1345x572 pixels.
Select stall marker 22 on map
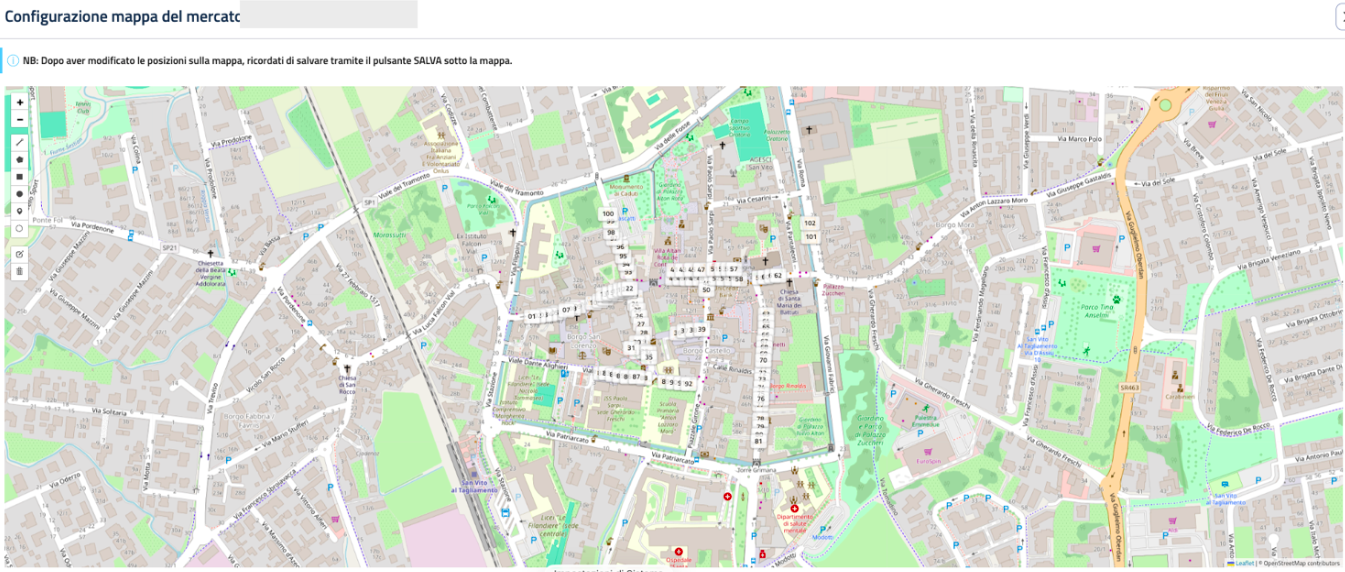point(629,288)
